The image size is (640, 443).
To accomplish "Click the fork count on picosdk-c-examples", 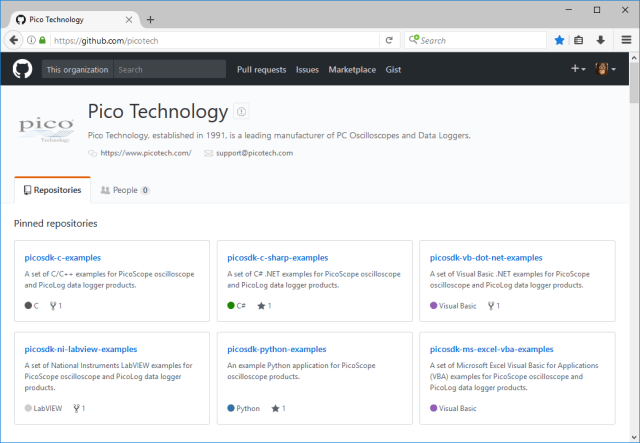I will coord(56,305).
